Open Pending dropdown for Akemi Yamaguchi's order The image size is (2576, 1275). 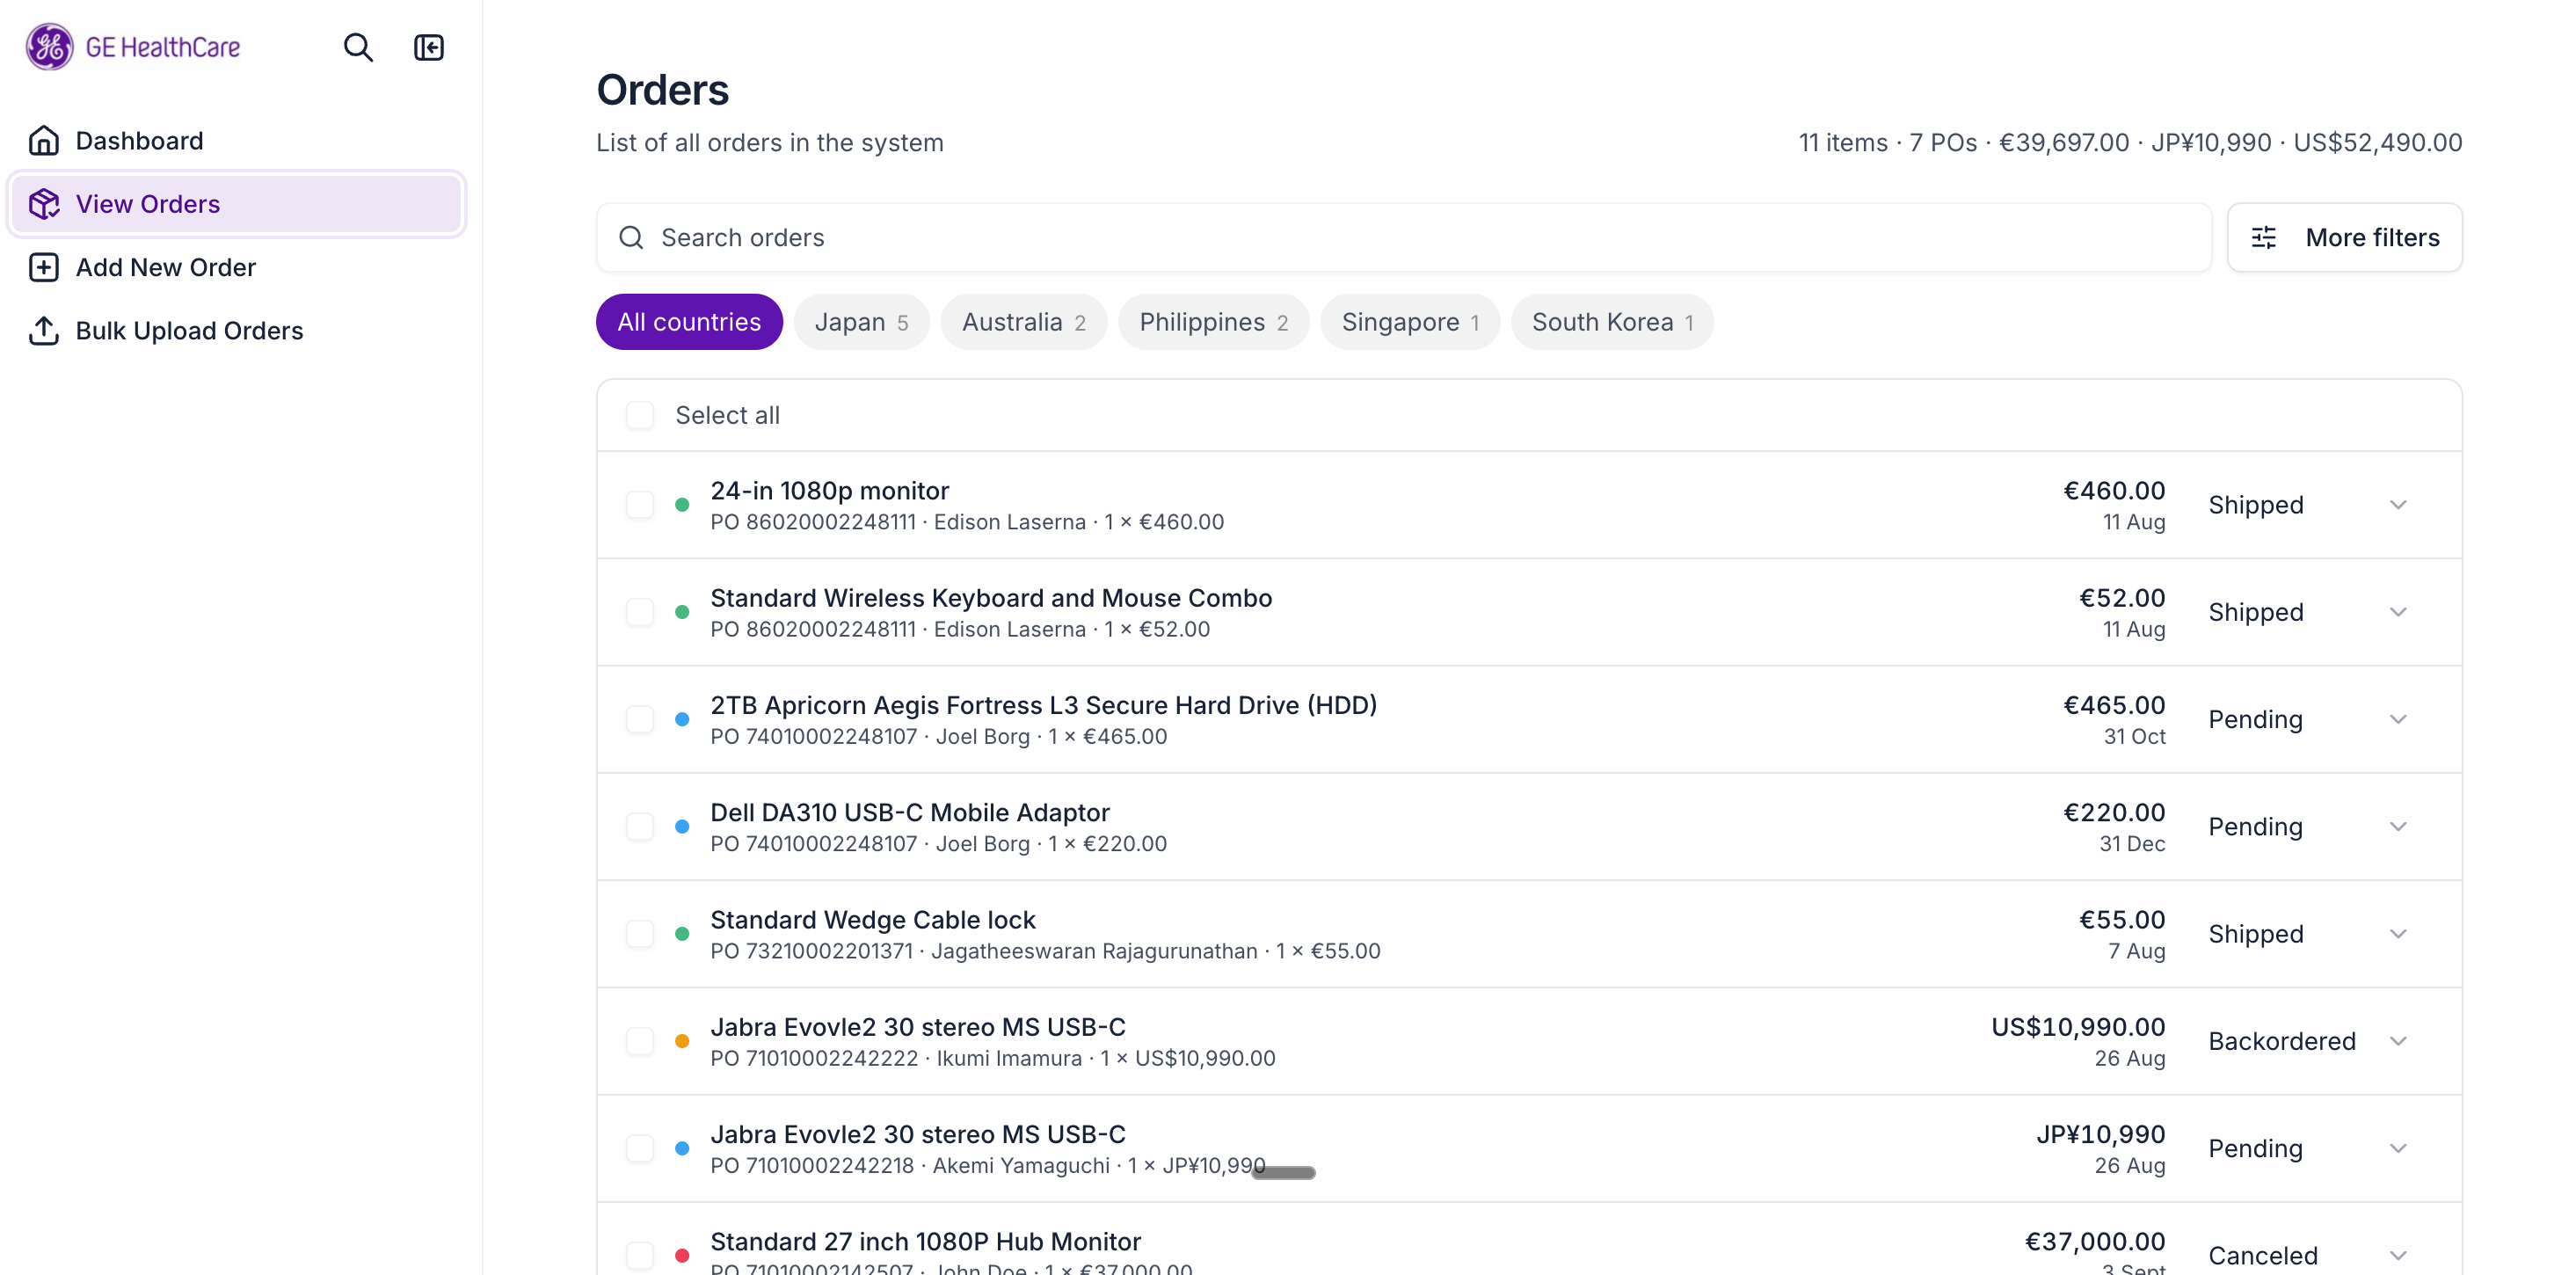click(2308, 1149)
